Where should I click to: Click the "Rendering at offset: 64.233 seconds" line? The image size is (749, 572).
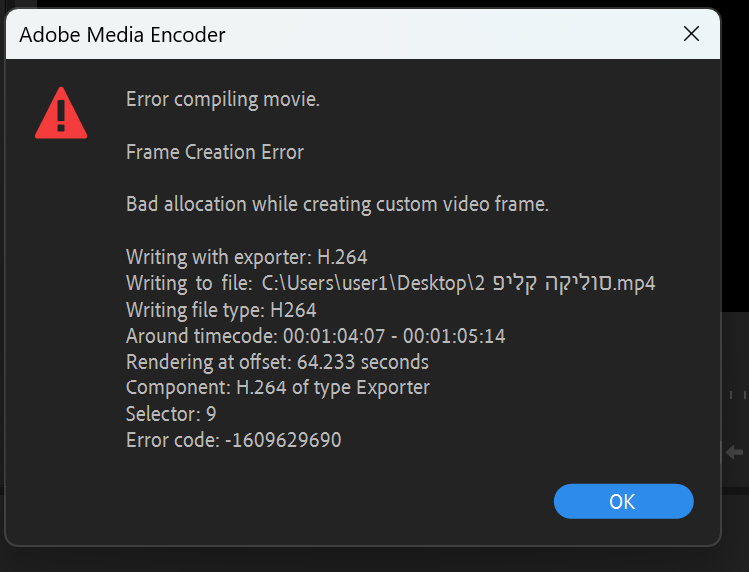pyautogui.click(x=277, y=362)
